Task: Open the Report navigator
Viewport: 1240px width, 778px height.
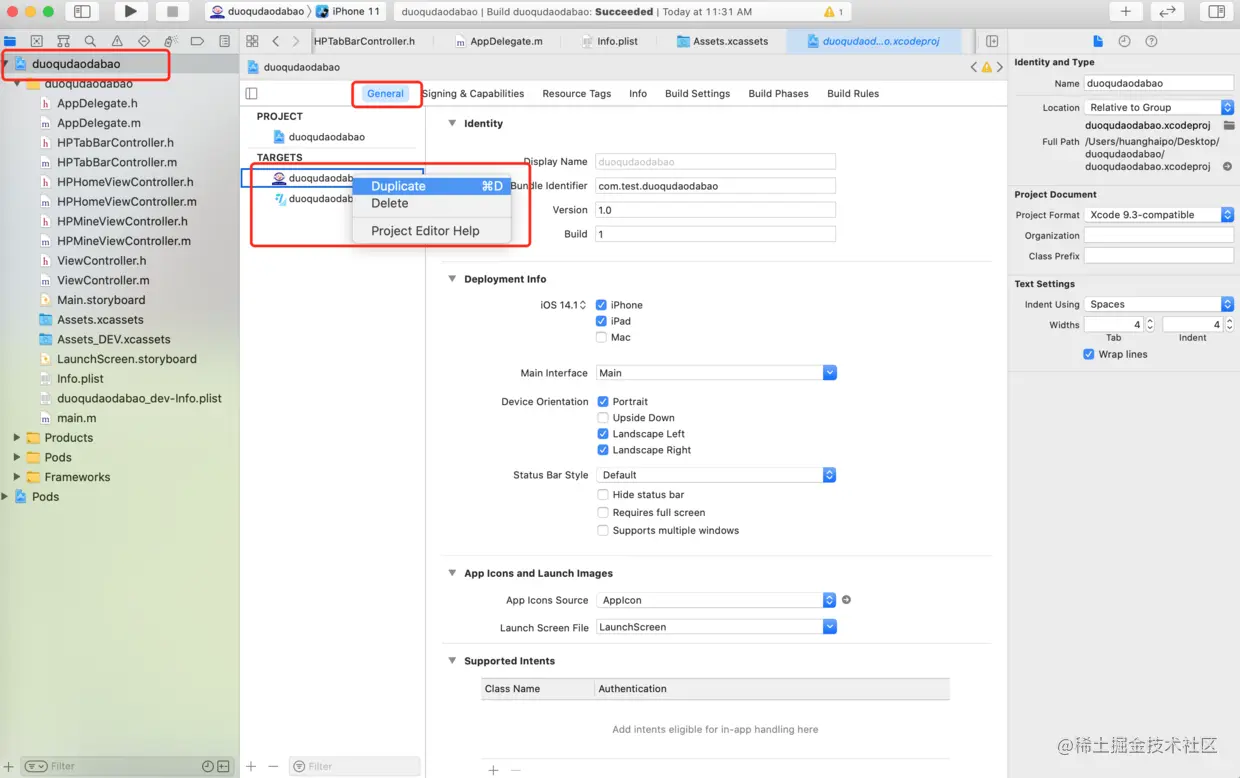Action: pyautogui.click(x=224, y=41)
